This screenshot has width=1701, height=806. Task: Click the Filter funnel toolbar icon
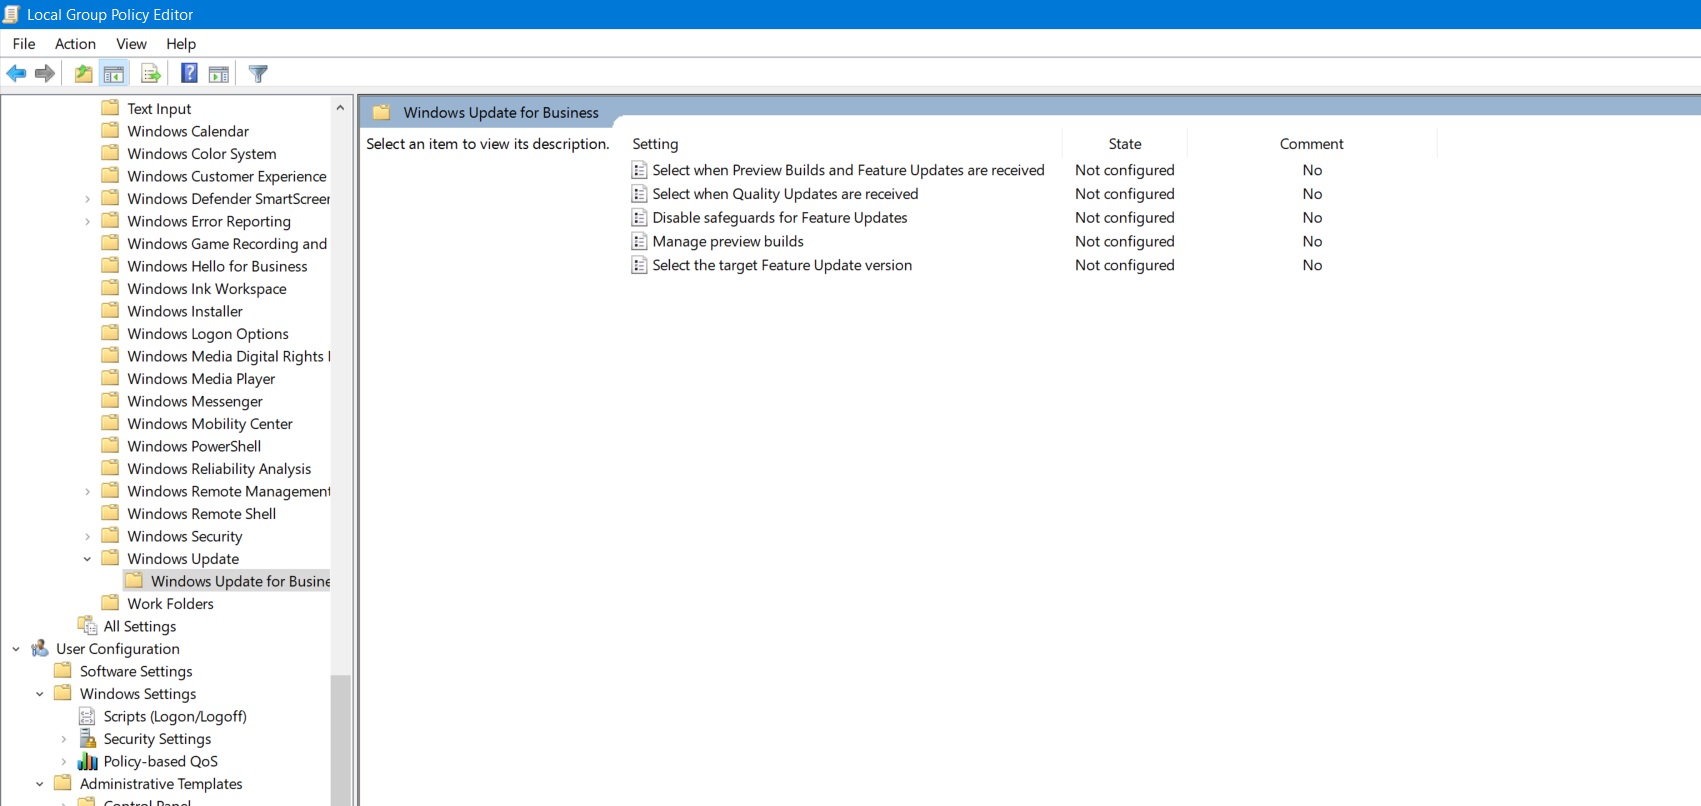click(258, 73)
